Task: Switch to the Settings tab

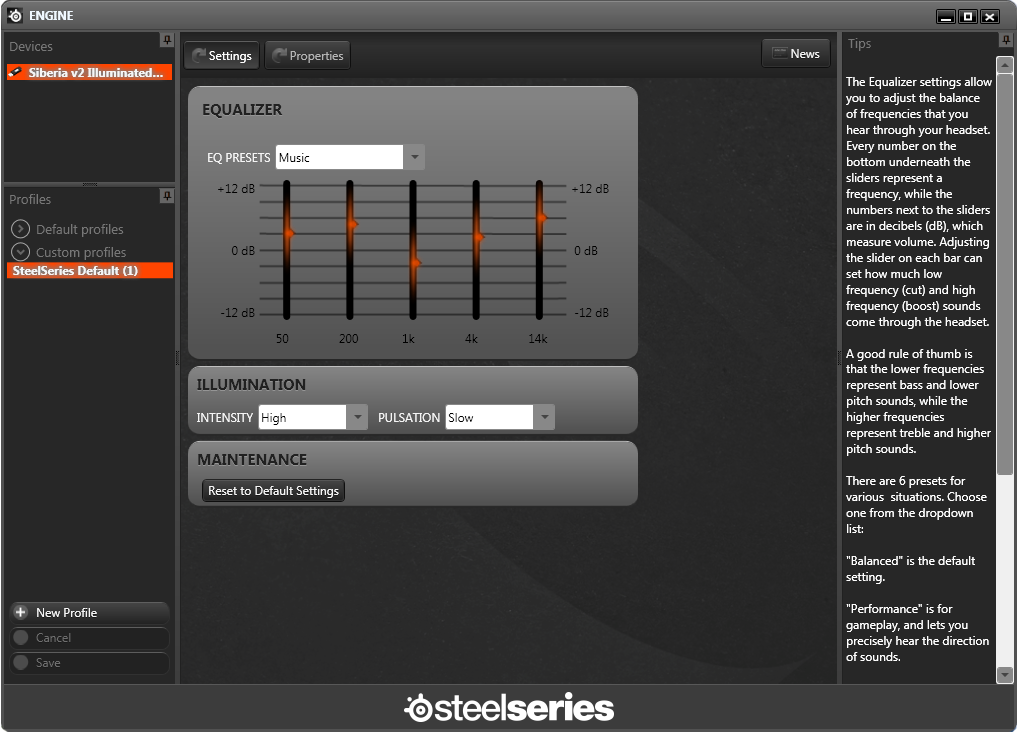Action: click(x=221, y=56)
